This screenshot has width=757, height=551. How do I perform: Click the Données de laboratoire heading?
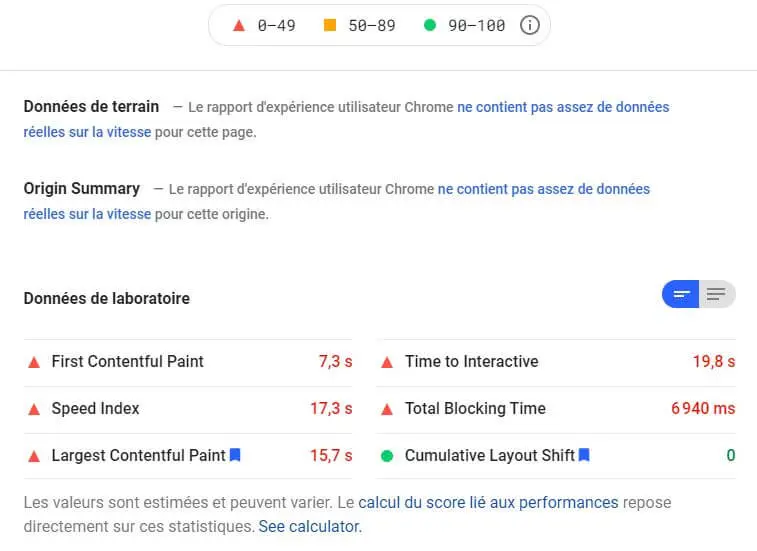point(107,298)
